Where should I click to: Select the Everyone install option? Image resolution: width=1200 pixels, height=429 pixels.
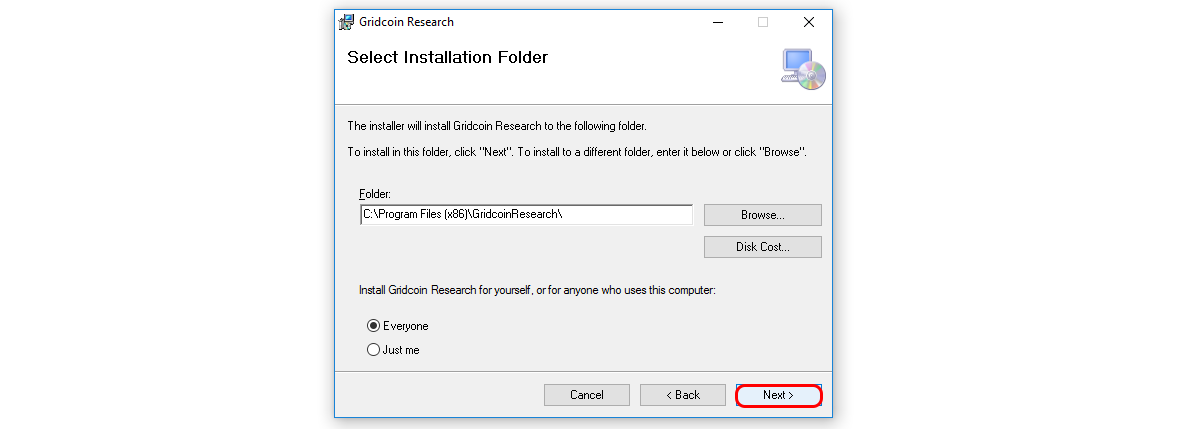pyautogui.click(x=374, y=326)
